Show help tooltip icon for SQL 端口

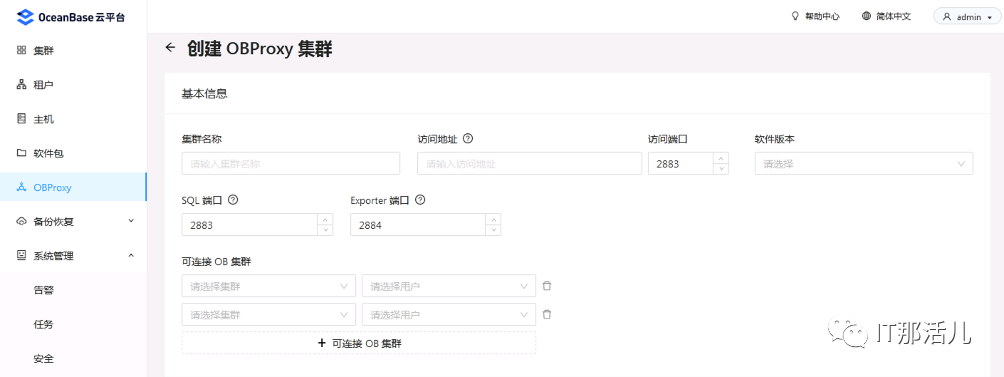[x=233, y=200]
